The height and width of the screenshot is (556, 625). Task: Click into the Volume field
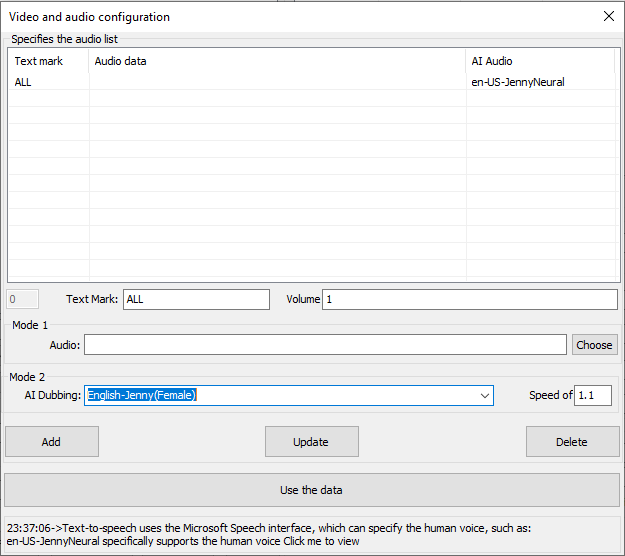pyautogui.click(x=469, y=299)
